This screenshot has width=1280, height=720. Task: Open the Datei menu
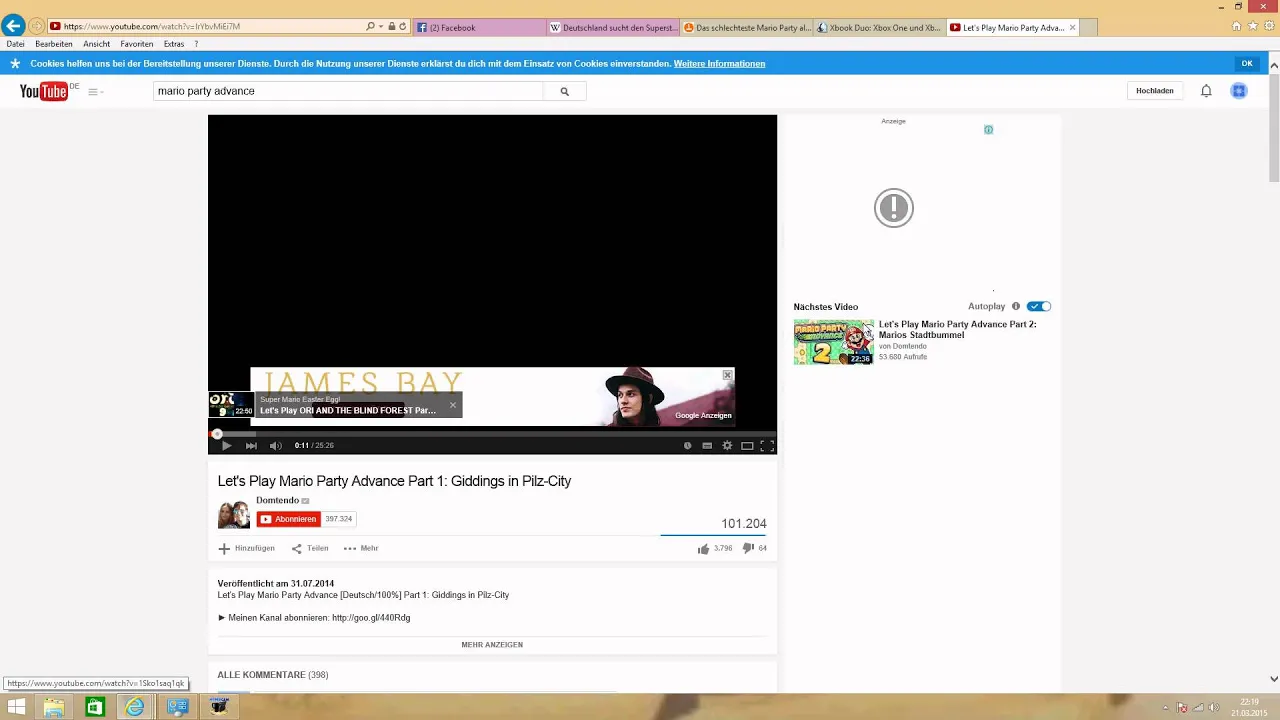[x=15, y=45]
